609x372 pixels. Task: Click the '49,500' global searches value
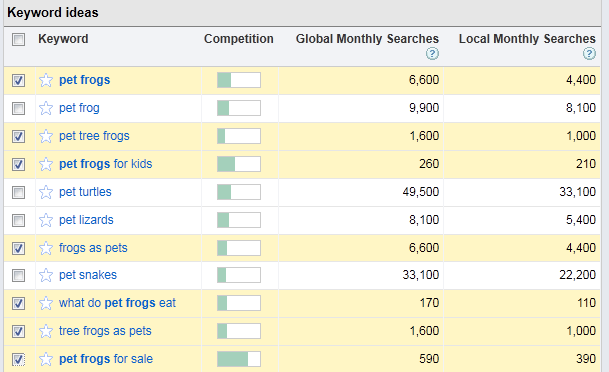pos(421,192)
